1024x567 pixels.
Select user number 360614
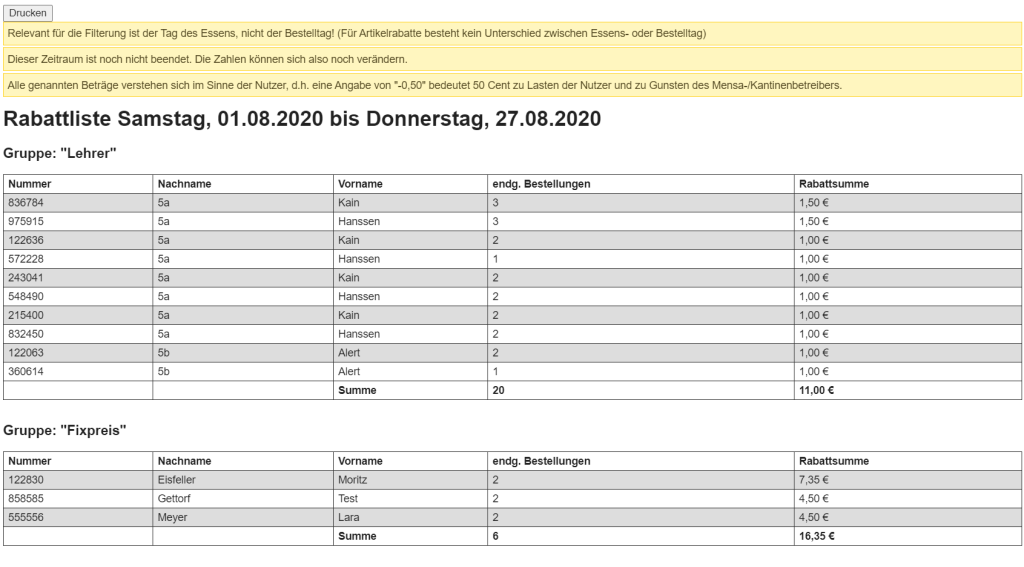pyautogui.click(x=26, y=372)
